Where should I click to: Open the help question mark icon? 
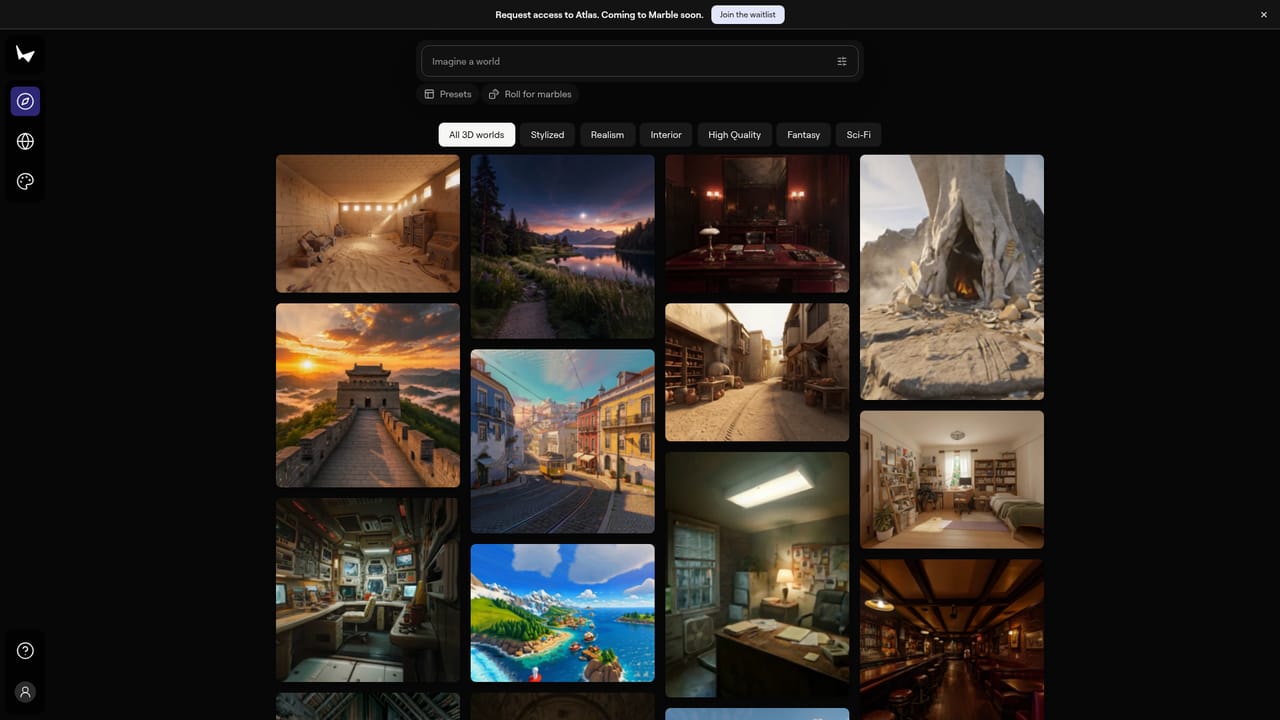pyautogui.click(x=25, y=651)
